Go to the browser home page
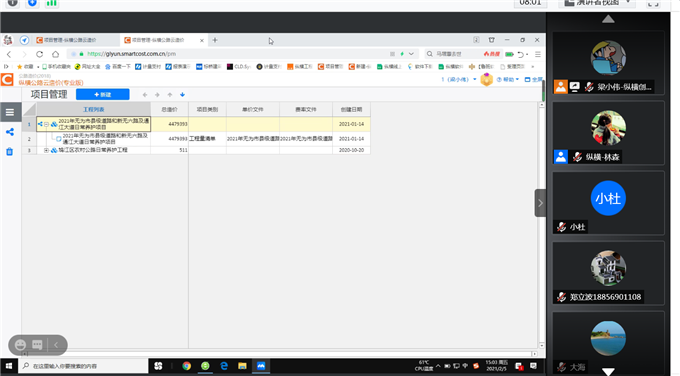Image resolution: width=680 pixels, height=376 pixels. 56,54
